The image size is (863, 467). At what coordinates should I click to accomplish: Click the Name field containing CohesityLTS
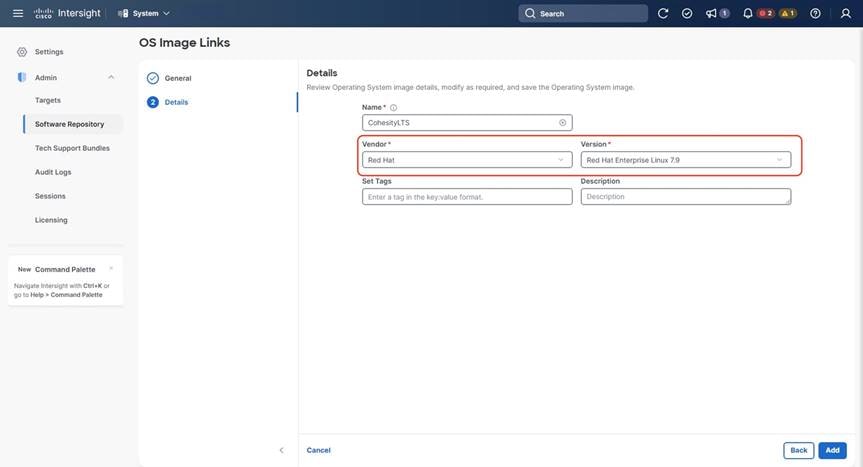[x=467, y=123]
